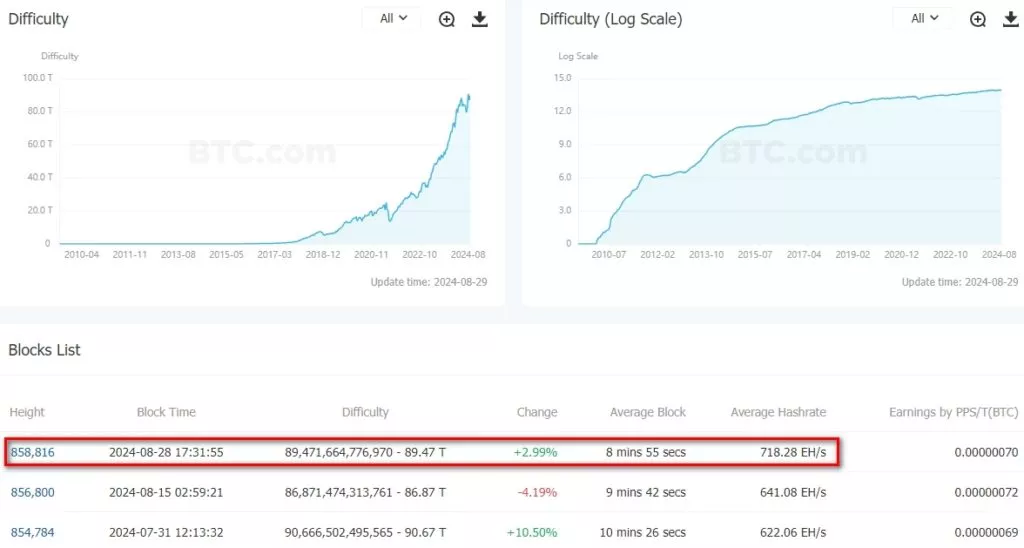Click the +2.99% change value
The image size is (1024, 548).
point(535,452)
